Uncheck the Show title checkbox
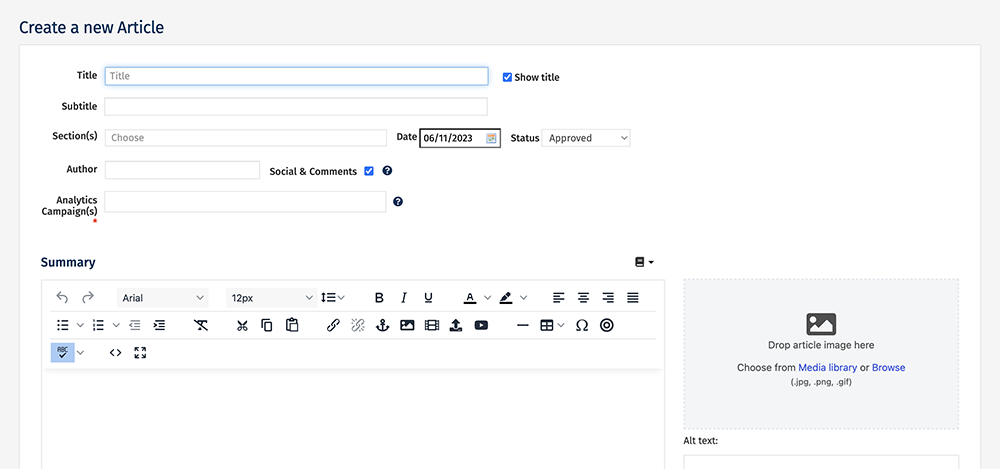 (507, 77)
